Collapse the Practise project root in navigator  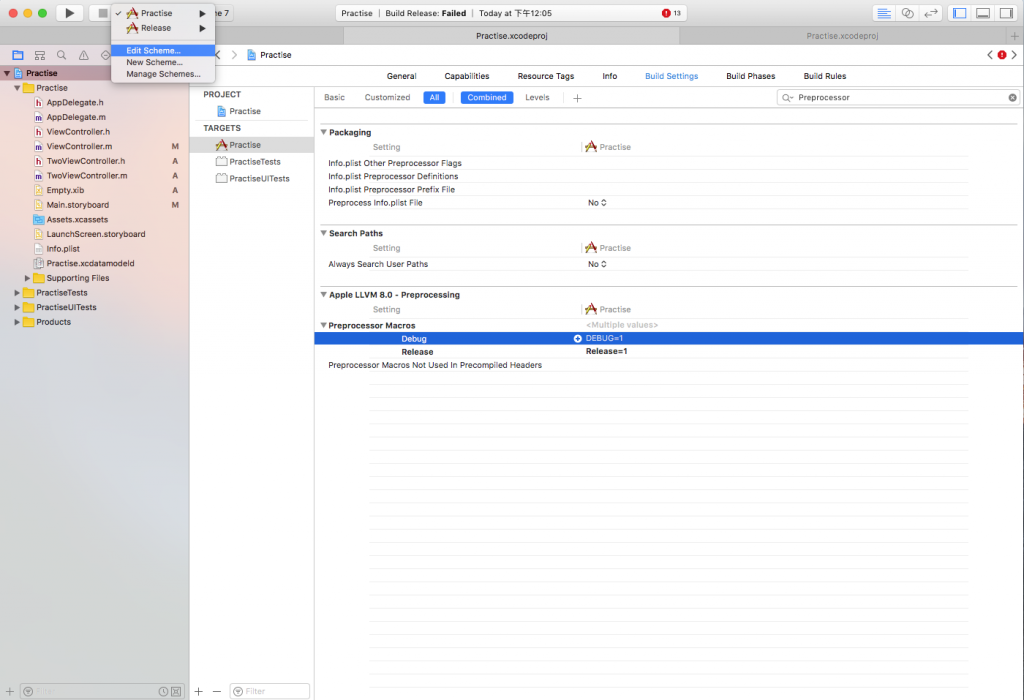point(7,73)
